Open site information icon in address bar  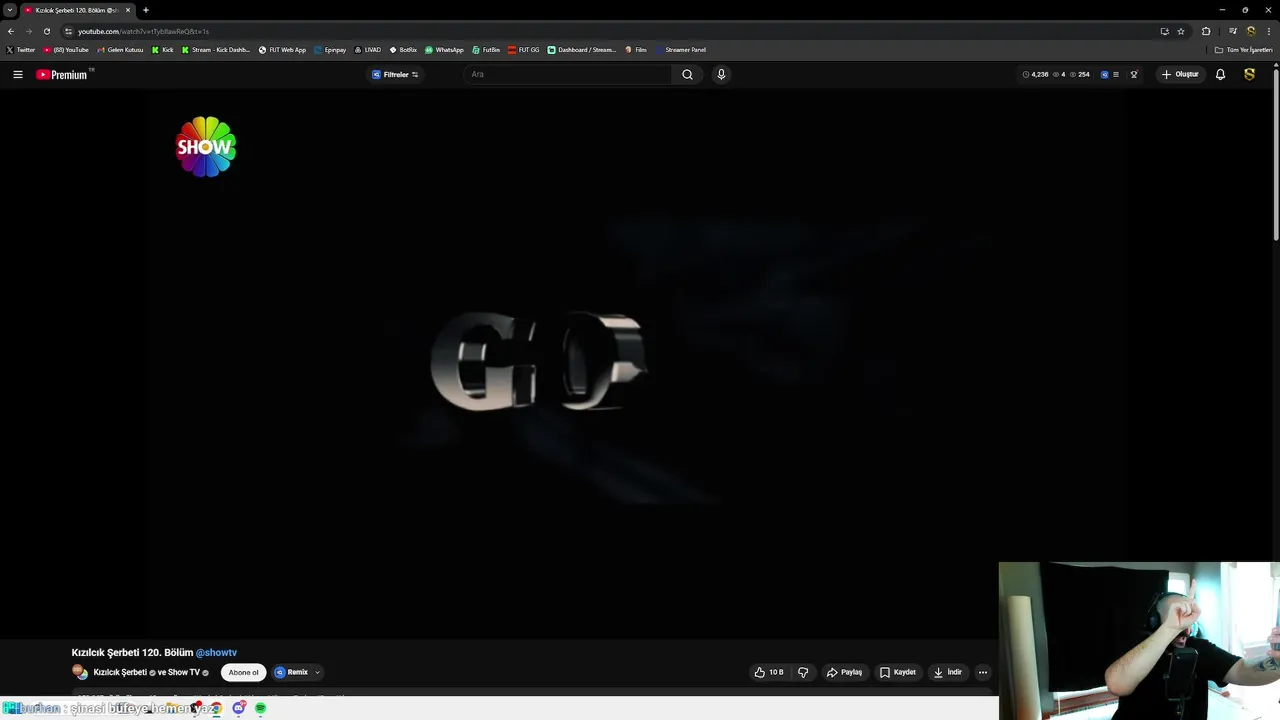(x=68, y=31)
